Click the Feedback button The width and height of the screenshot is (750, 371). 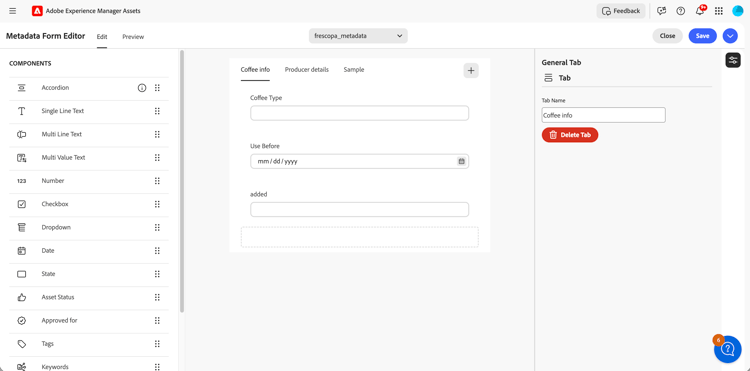point(621,11)
